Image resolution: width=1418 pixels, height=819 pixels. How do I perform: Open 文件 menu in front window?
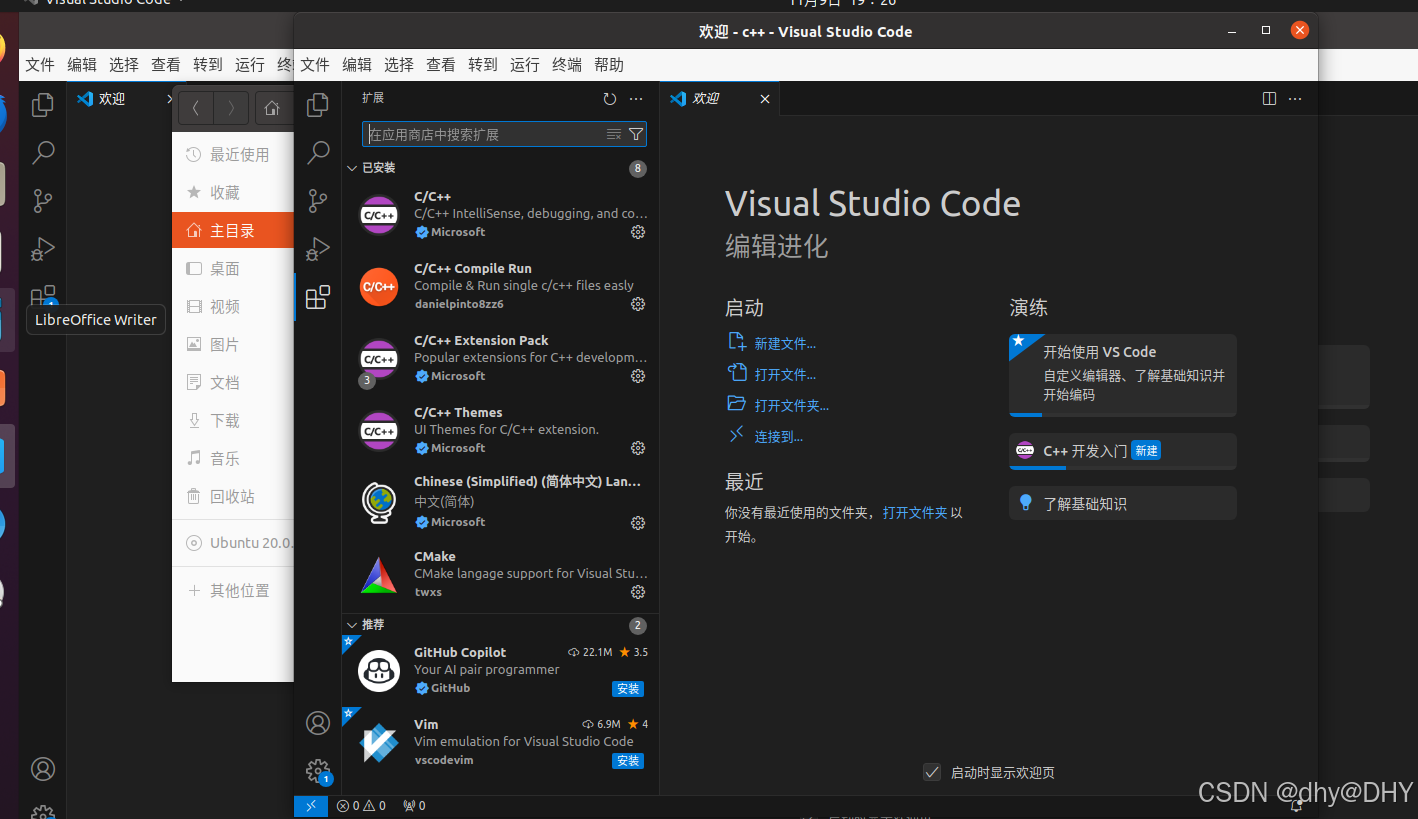pos(315,65)
